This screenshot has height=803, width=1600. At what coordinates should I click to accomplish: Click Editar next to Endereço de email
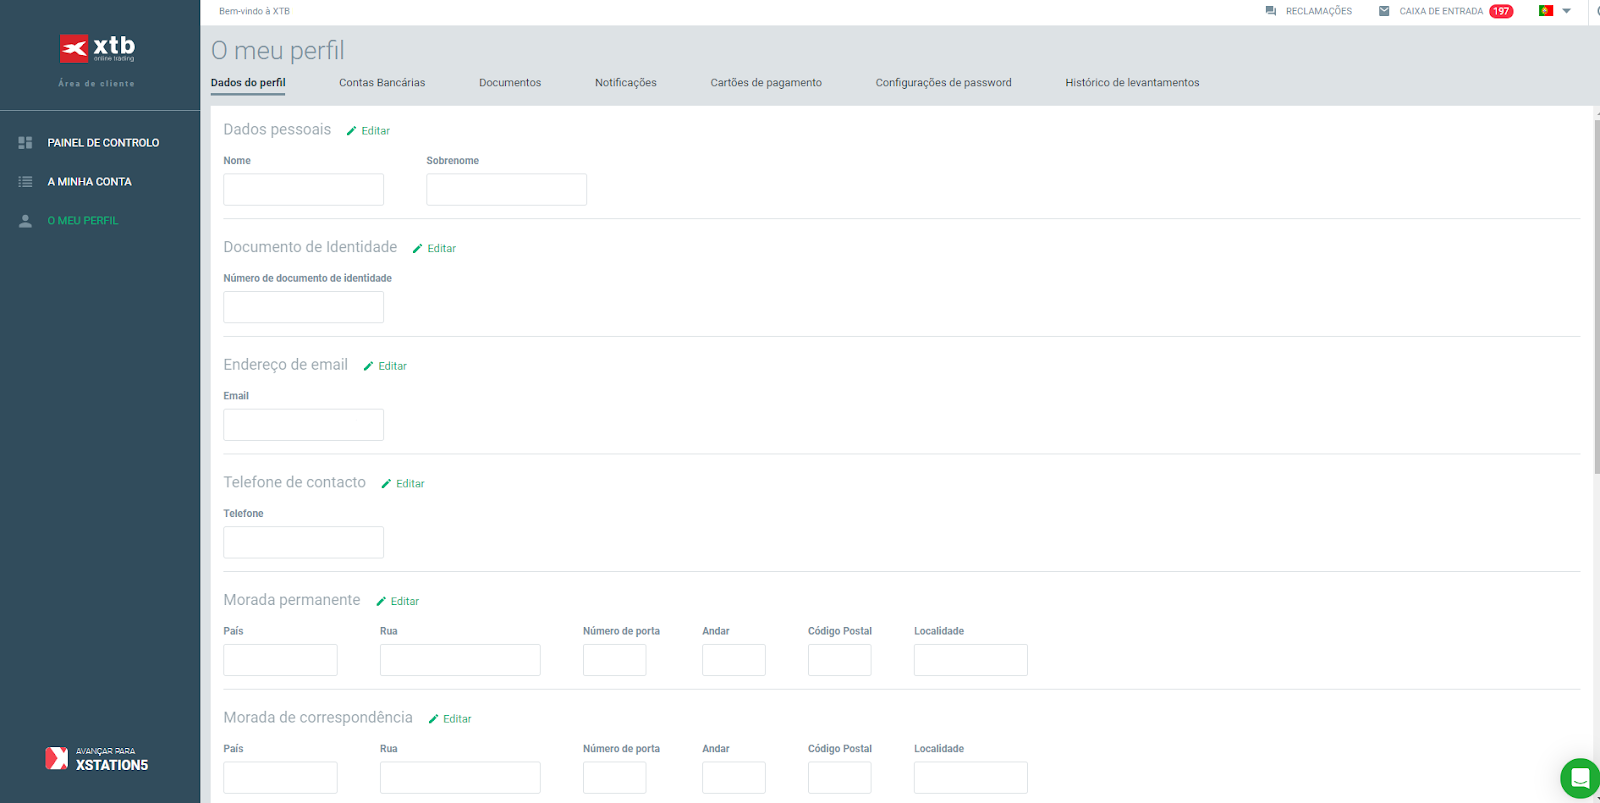click(x=385, y=366)
